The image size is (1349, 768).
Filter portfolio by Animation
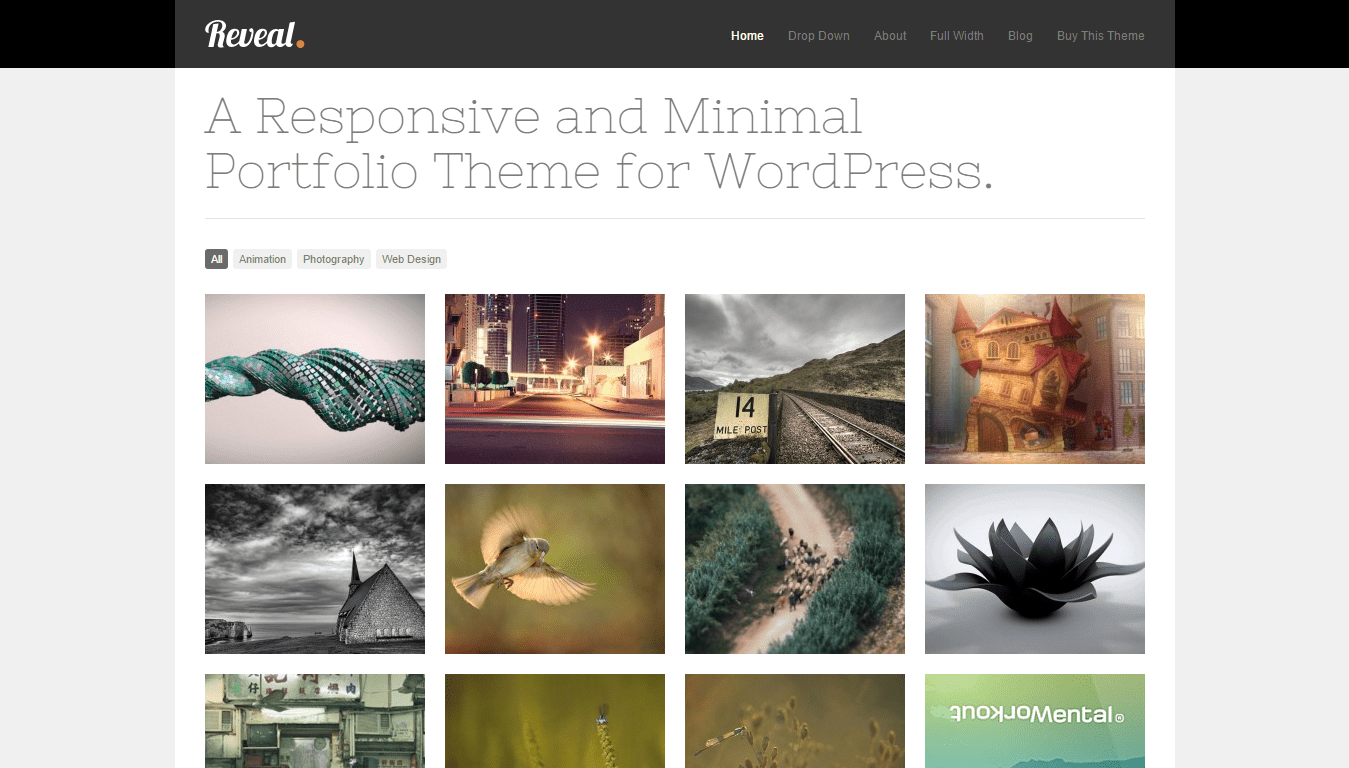tap(262, 259)
